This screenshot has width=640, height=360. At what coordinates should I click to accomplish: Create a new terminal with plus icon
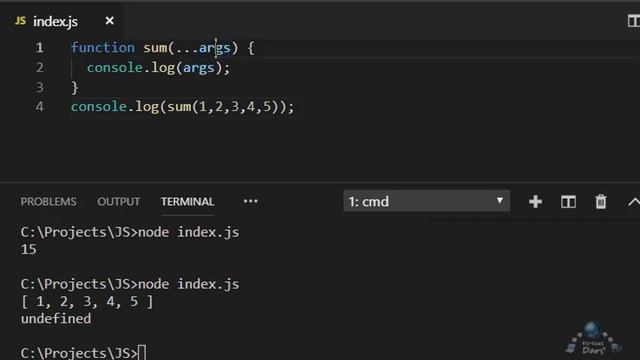pyautogui.click(x=535, y=201)
